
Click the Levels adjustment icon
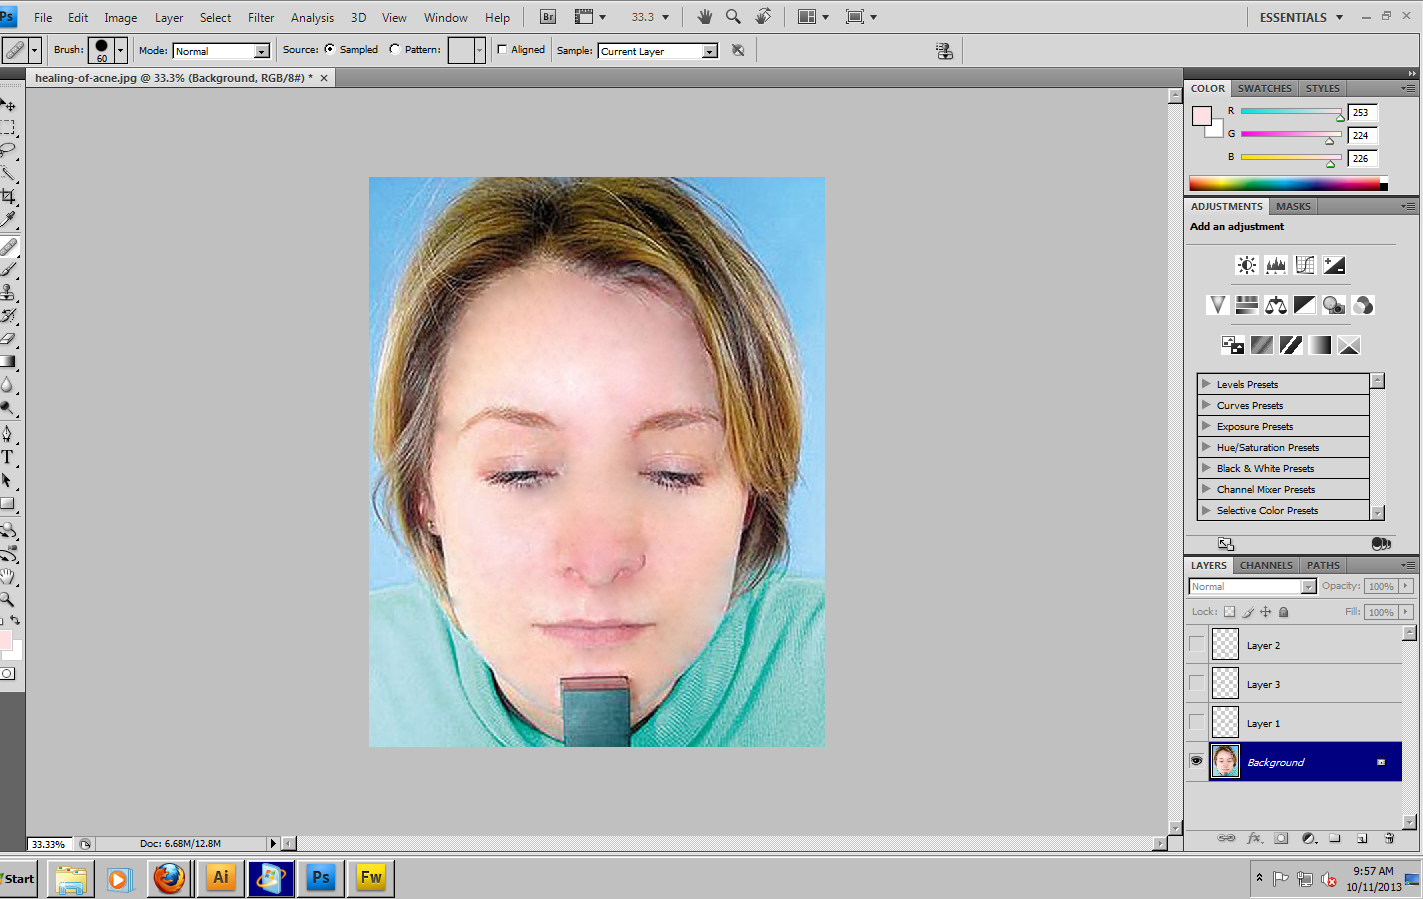1275,265
